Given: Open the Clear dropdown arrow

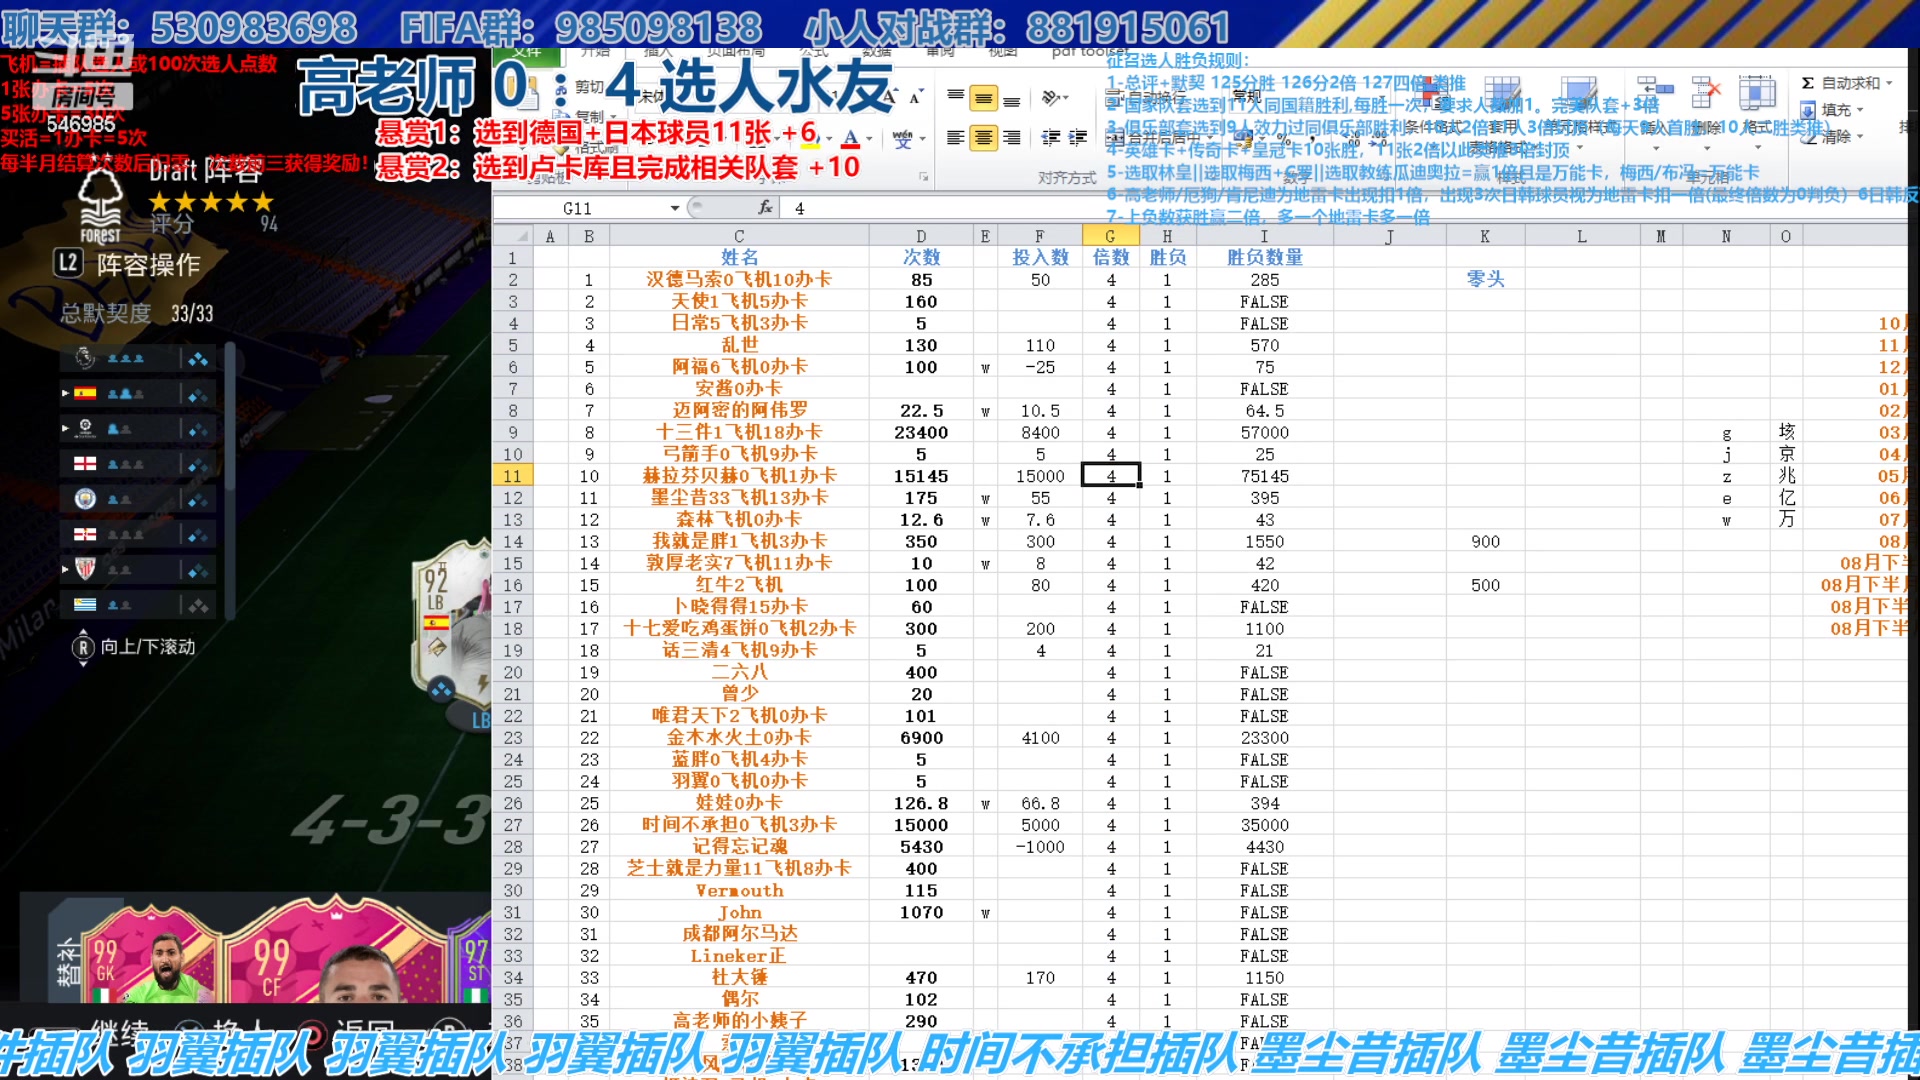Looking at the screenshot, I should [1860, 137].
